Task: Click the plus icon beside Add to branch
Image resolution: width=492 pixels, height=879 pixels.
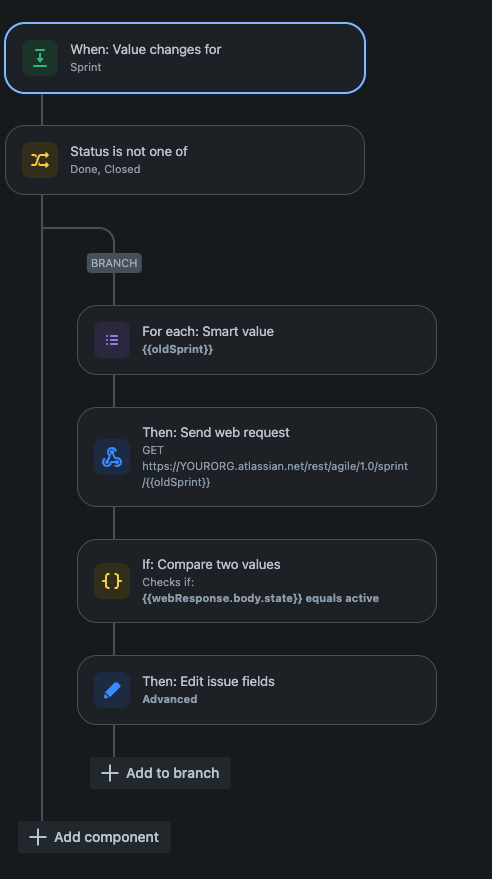Action: click(110, 773)
